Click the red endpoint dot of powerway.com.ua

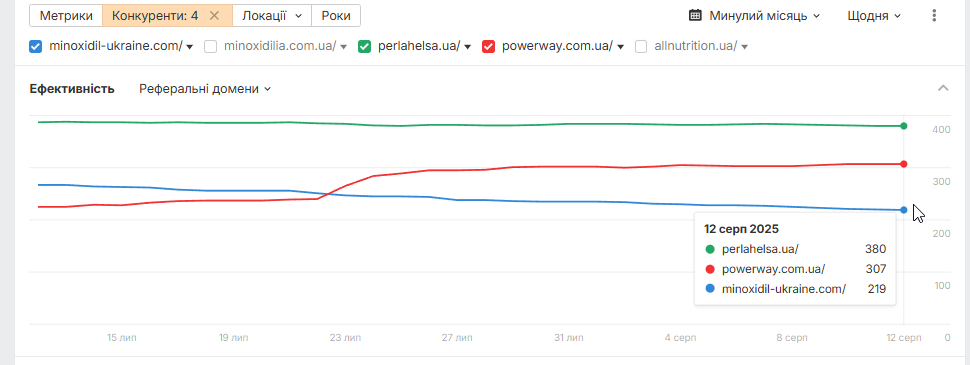coord(904,164)
